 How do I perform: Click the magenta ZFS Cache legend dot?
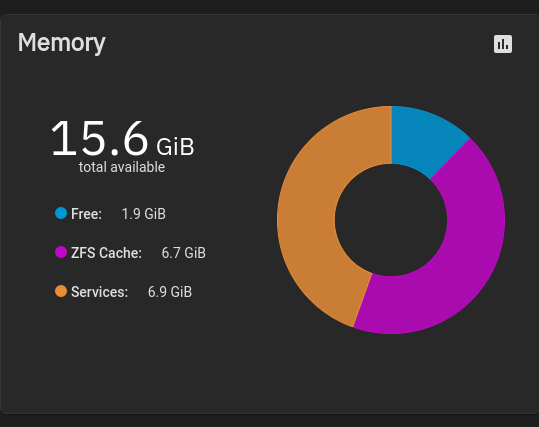[61, 252]
